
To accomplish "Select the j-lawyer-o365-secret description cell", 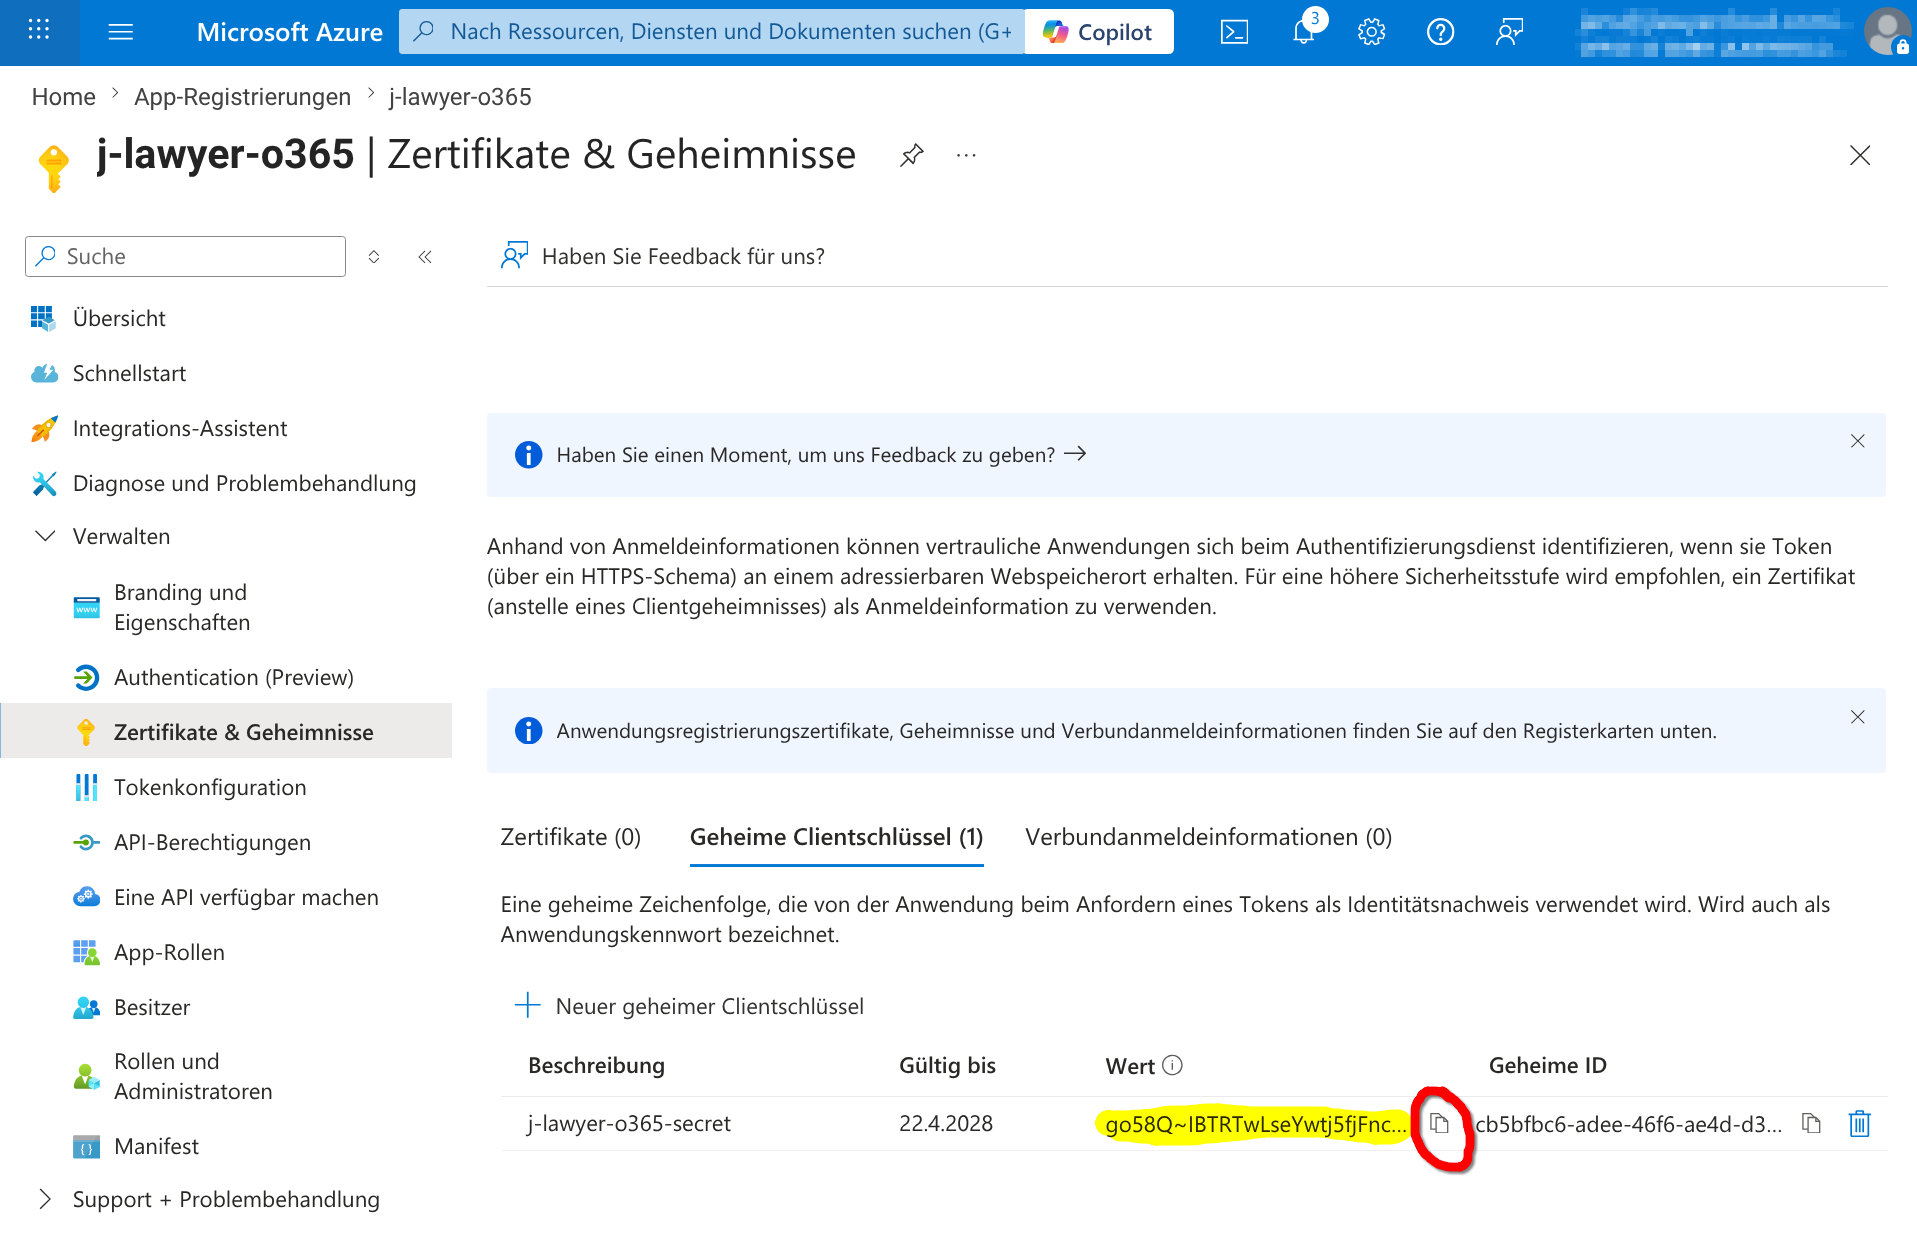I will tap(629, 1123).
